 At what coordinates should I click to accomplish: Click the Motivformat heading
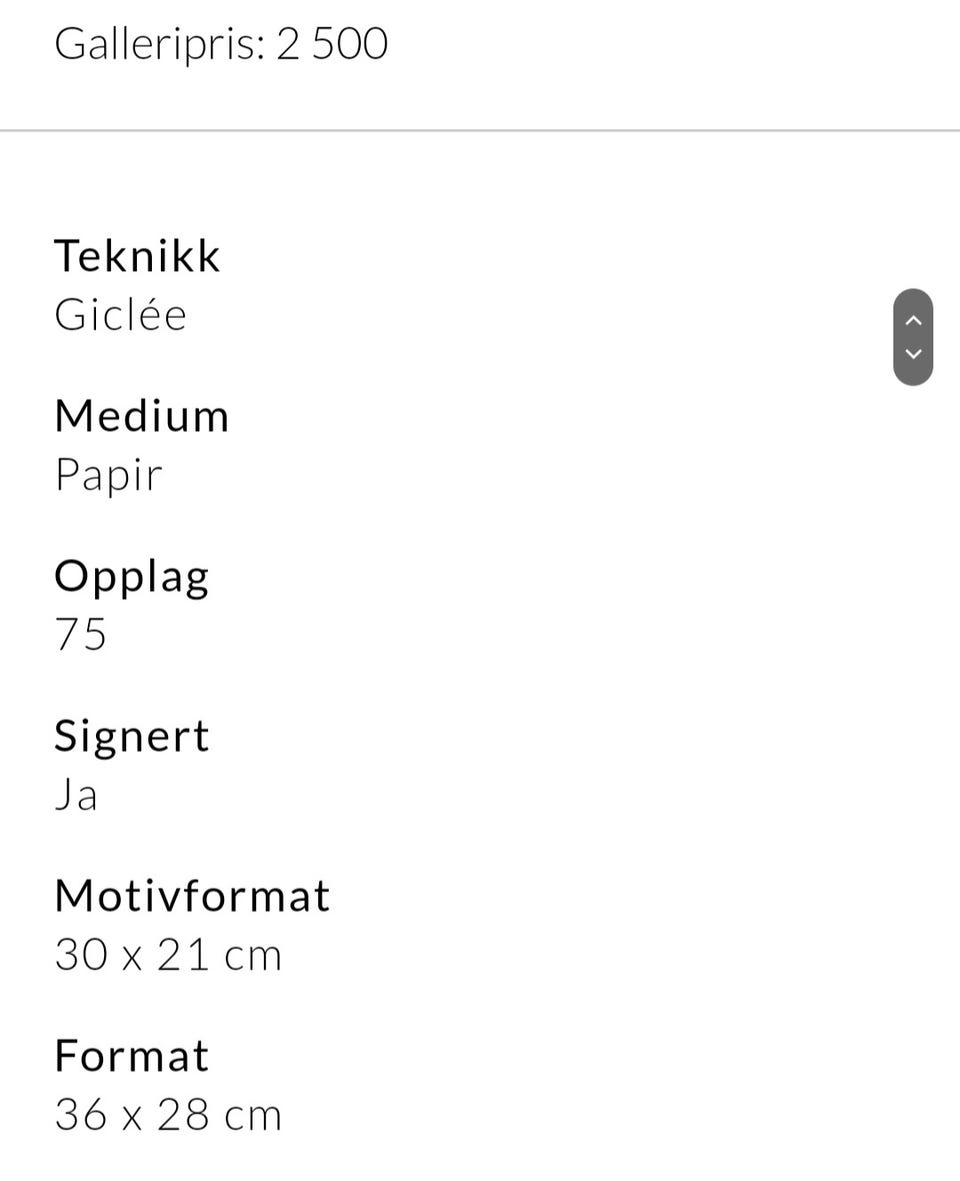[x=192, y=896]
